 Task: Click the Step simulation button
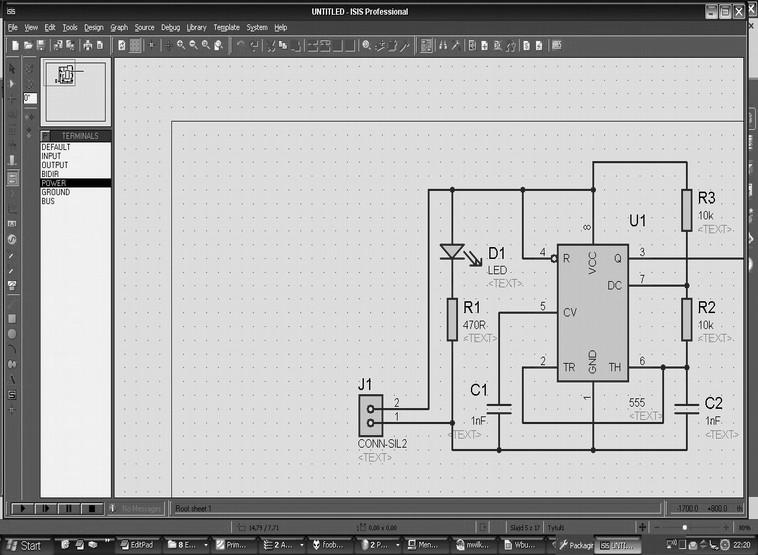tap(46, 508)
